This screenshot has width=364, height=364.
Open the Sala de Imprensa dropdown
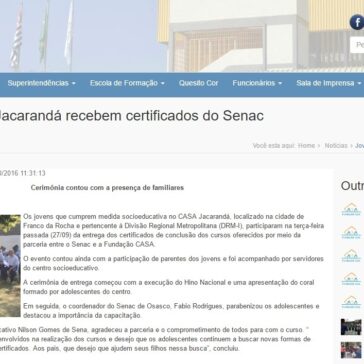coord(329,83)
